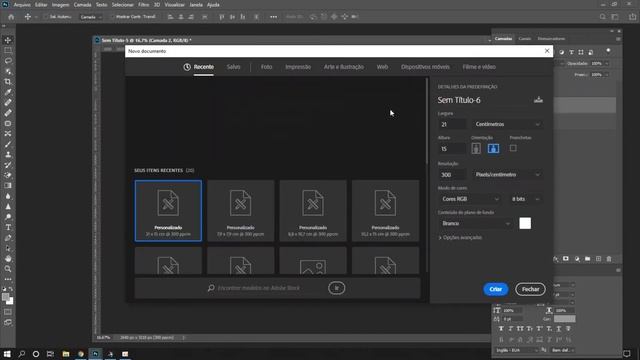Image resolution: width=640 pixels, height=360 pixels.
Task: Click the Altura input field
Action: [452, 149]
